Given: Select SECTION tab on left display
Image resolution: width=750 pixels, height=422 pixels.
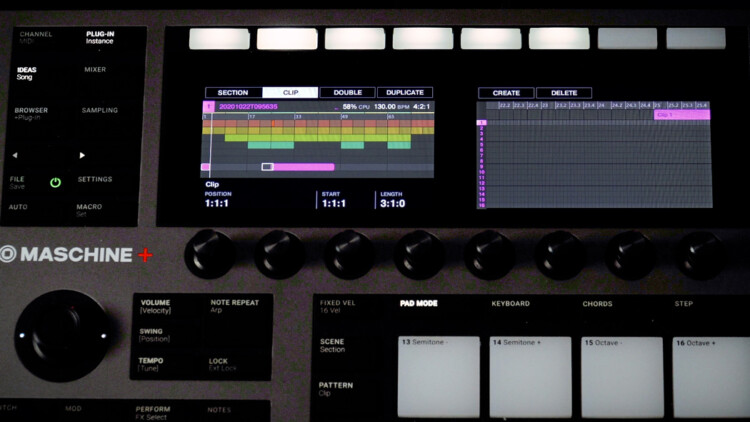Looking at the screenshot, I should point(233,92).
